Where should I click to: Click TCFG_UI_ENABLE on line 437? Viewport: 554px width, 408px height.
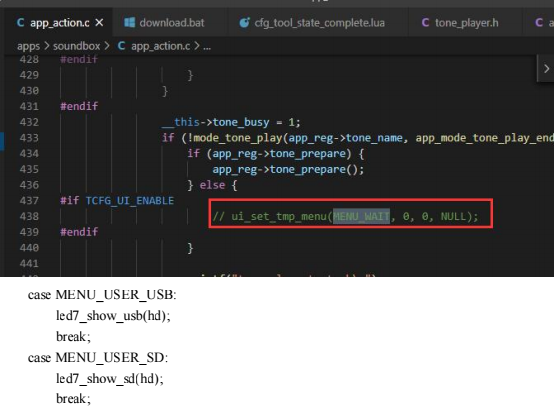130,201
